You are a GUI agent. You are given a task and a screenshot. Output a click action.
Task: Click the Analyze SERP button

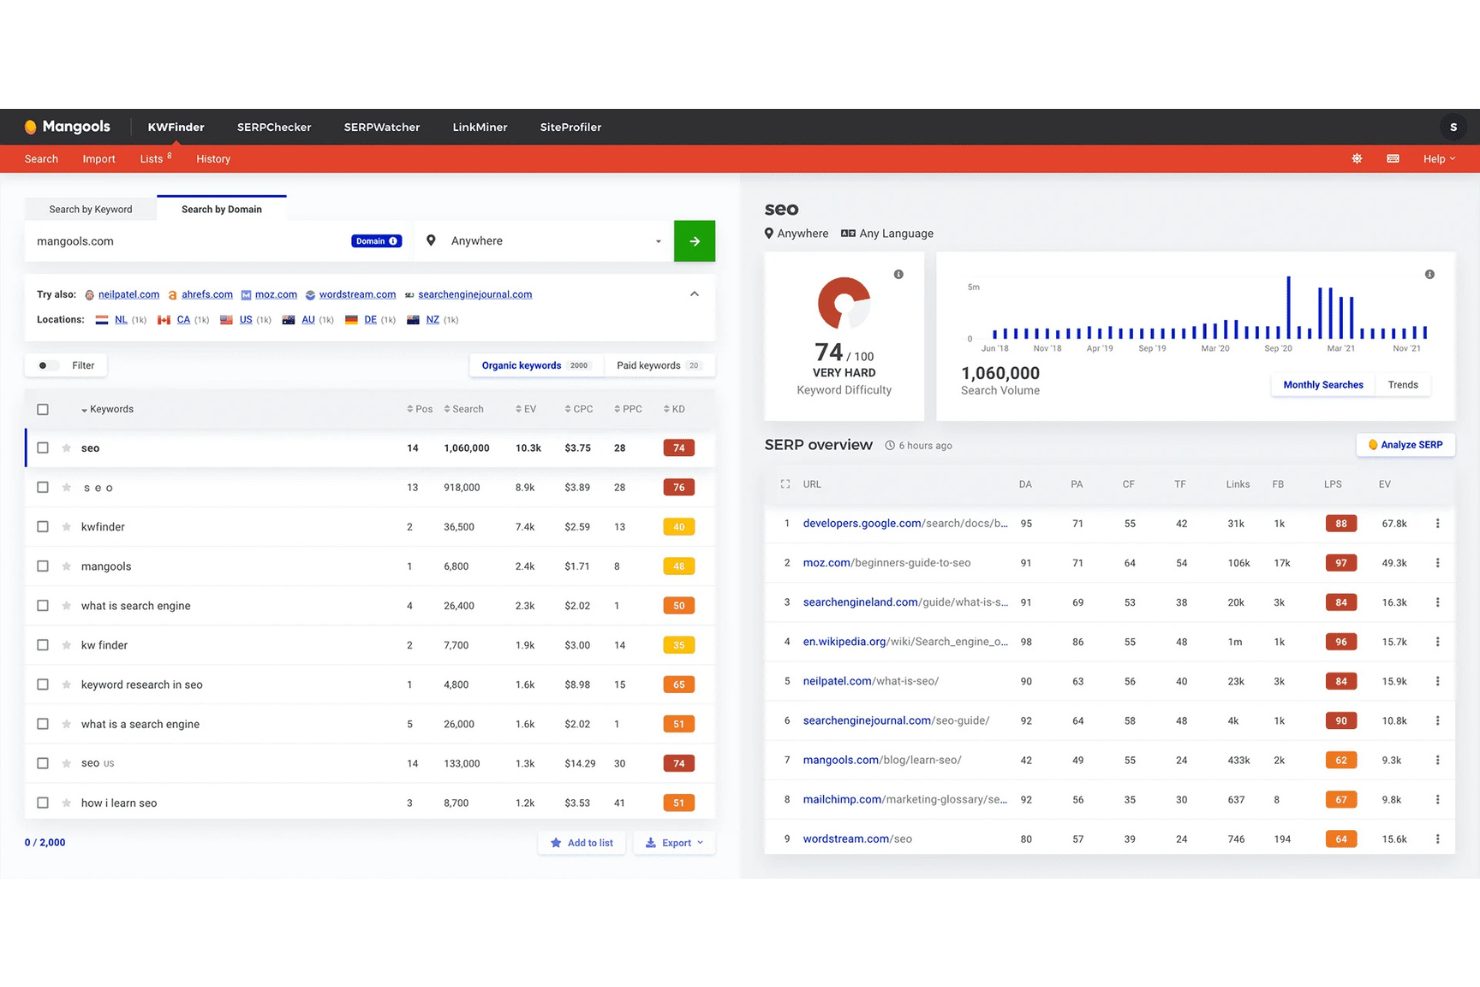[x=1405, y=445]
